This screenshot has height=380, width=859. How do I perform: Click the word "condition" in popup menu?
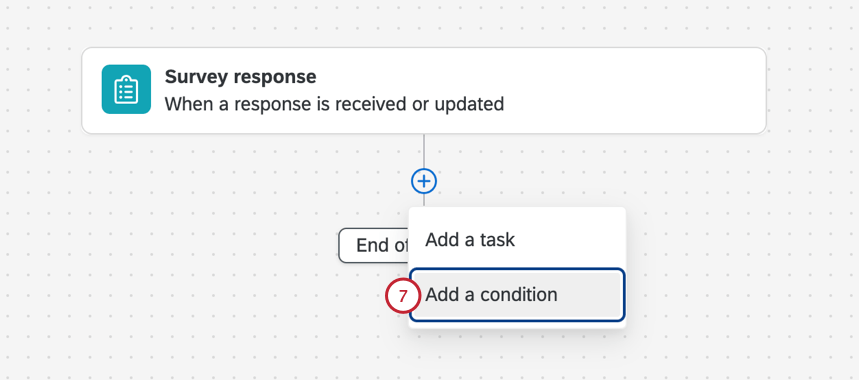[519, 295]
